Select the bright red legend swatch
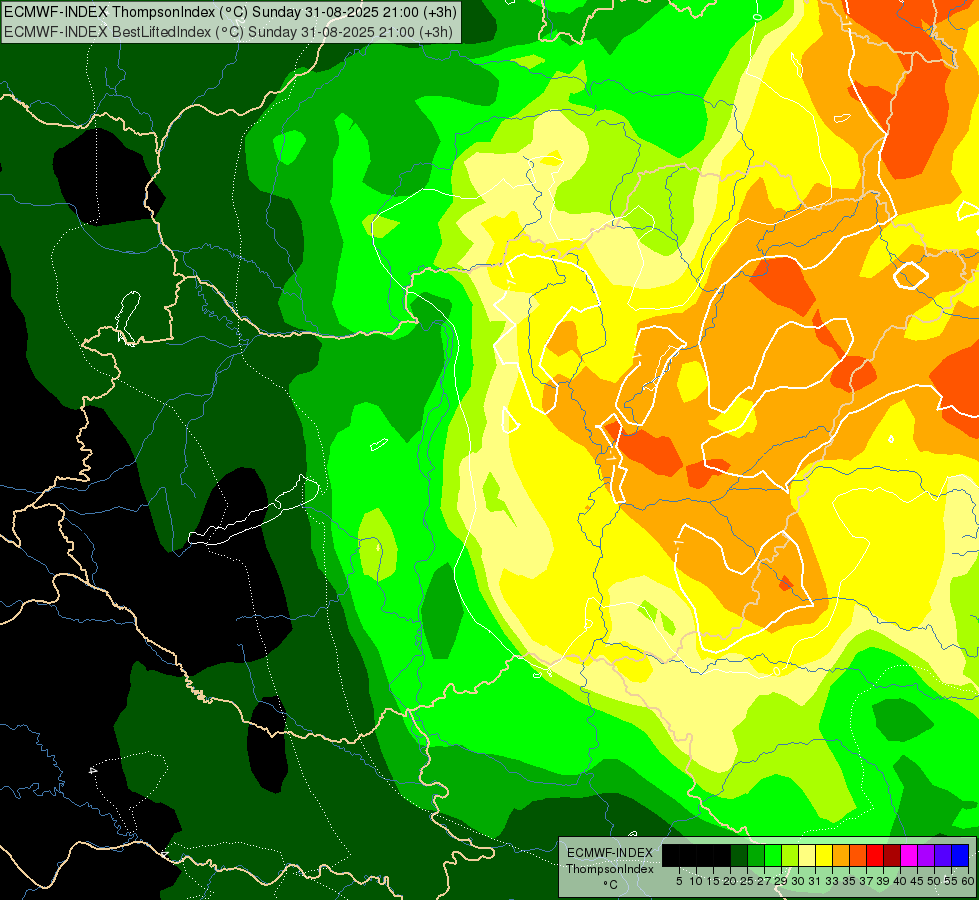979x900 pixels. (x=875, y=855)
